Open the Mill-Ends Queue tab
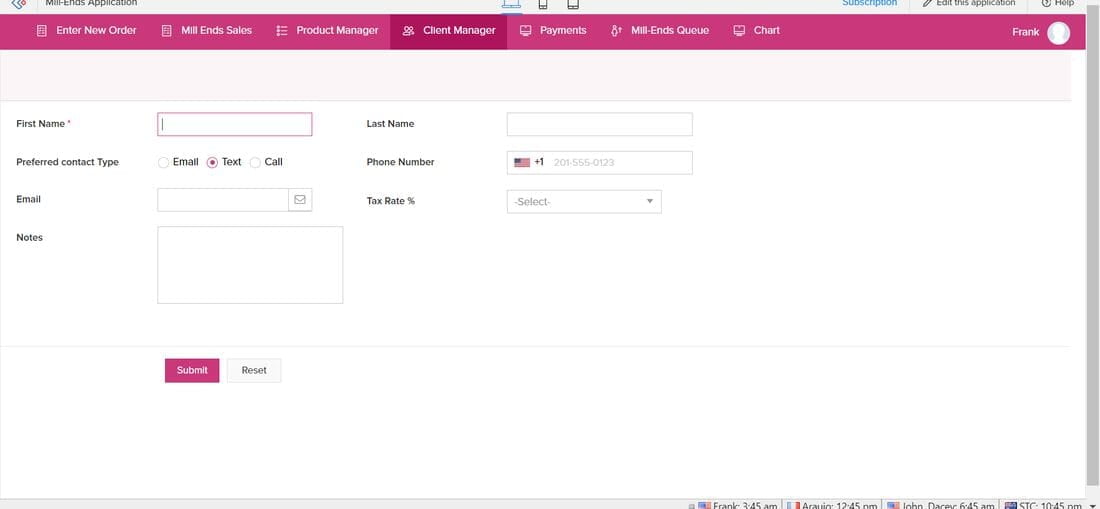The image size is (1100, 509). tap(659, 31)
